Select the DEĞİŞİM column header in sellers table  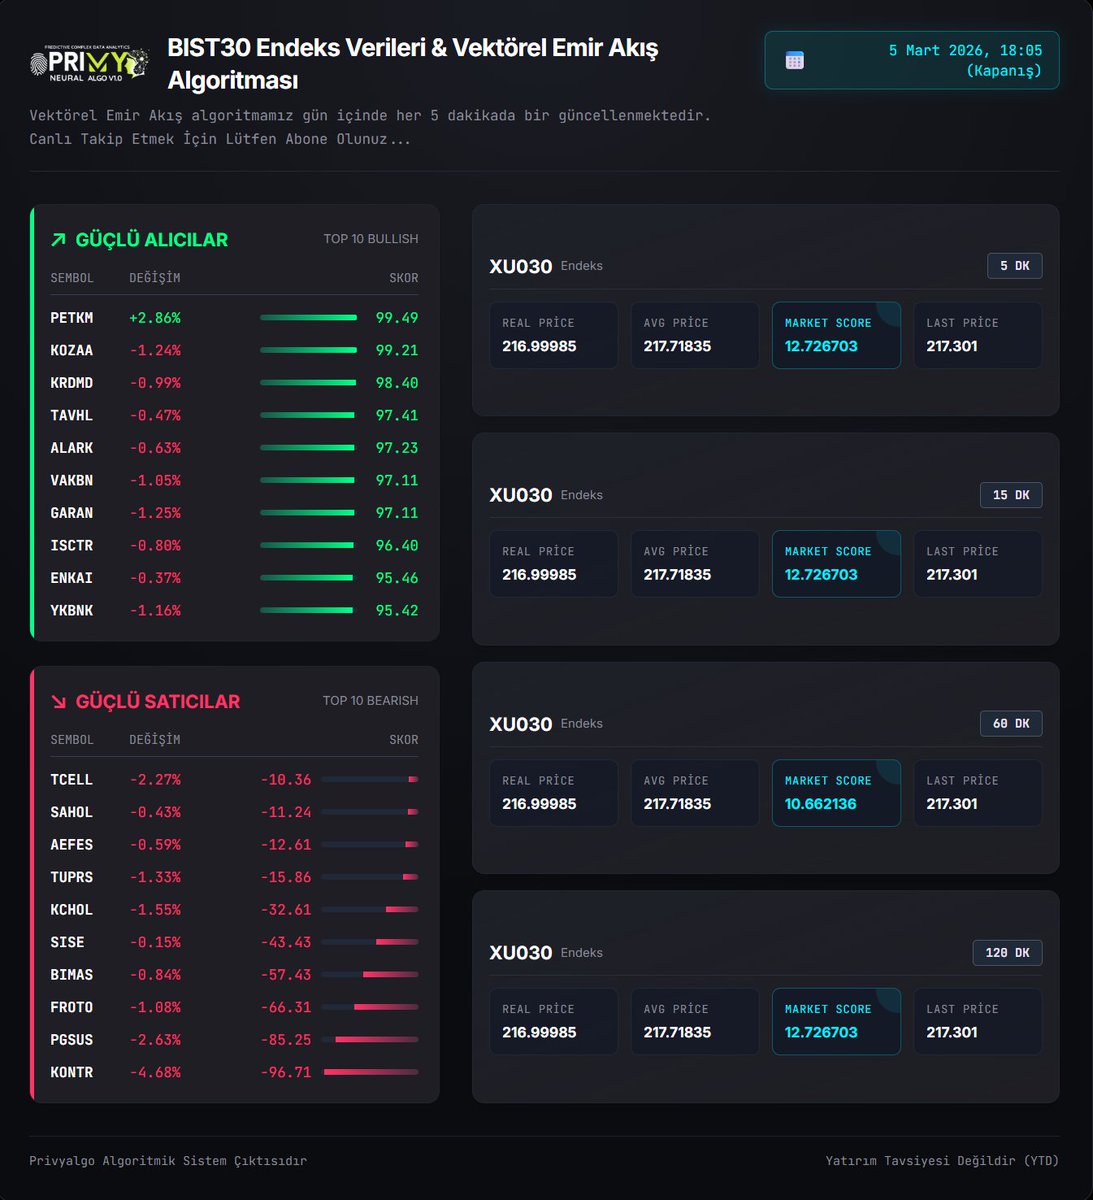(x=156, y=739)
